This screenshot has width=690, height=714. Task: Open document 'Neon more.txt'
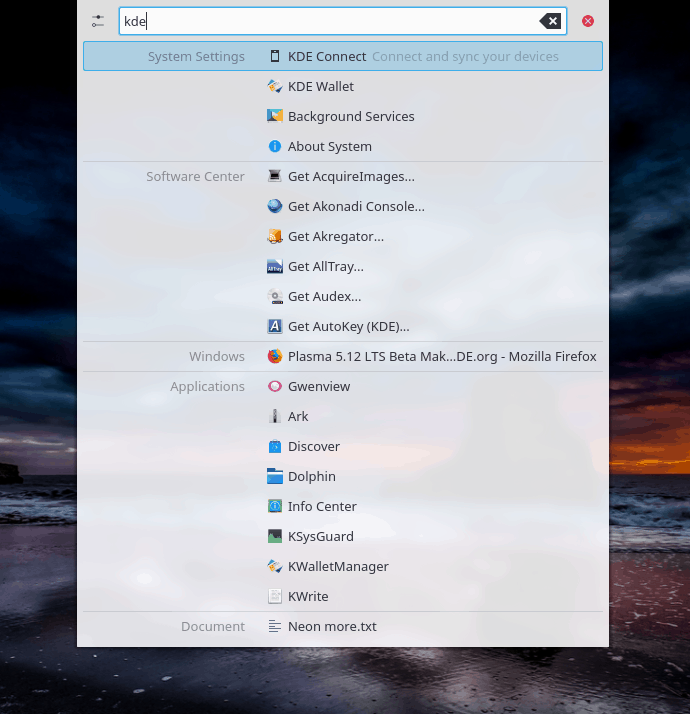coord(332,627)
